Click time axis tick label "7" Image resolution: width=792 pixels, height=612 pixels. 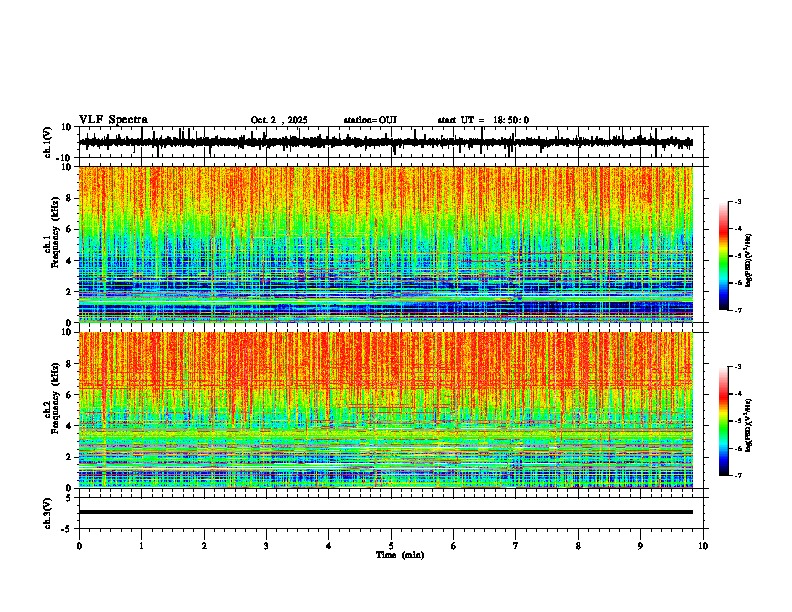[x=516, y=546]
